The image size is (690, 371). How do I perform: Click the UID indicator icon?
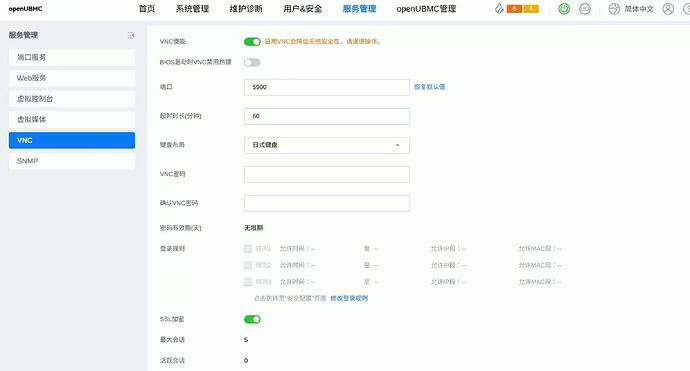click(585, 9)
